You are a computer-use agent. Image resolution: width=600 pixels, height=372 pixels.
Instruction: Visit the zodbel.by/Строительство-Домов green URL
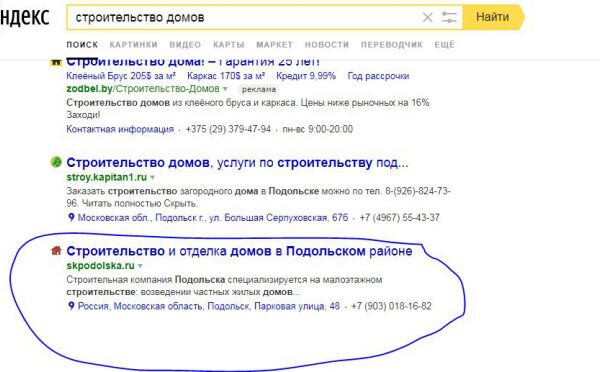coord(143,89)
